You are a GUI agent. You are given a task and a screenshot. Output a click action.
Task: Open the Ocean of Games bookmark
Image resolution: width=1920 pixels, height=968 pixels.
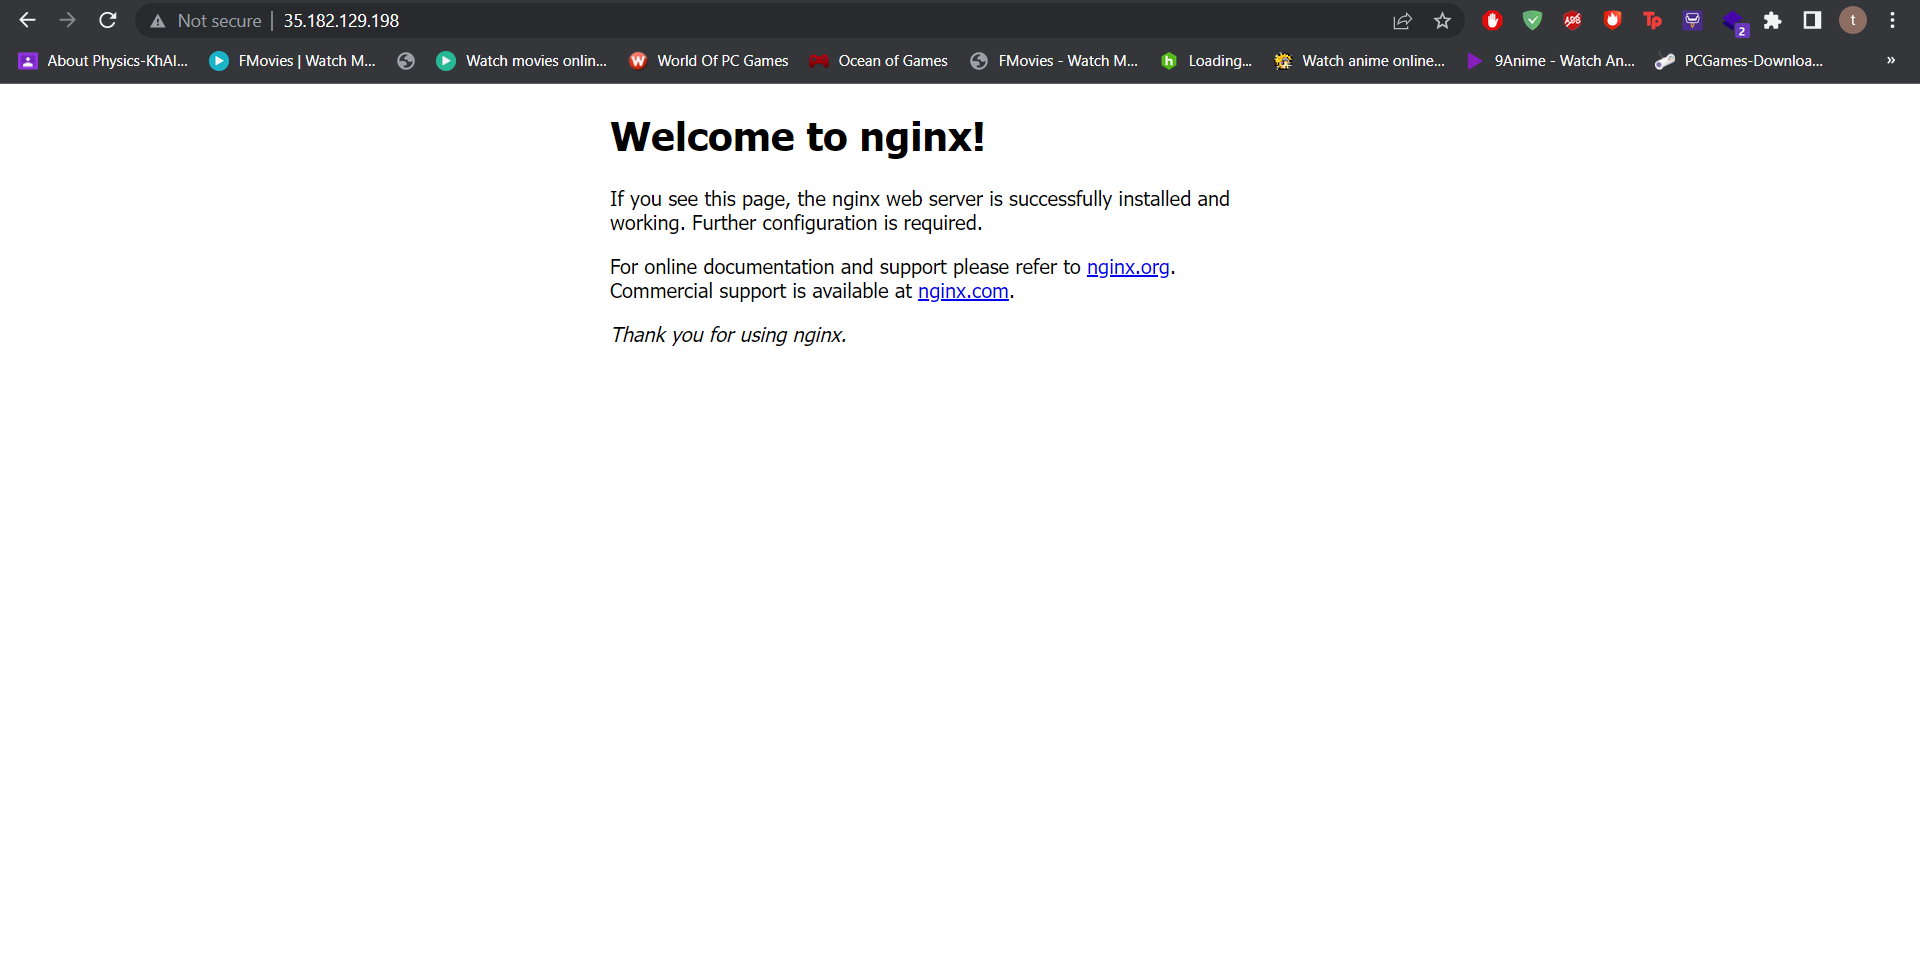[878, 61]
